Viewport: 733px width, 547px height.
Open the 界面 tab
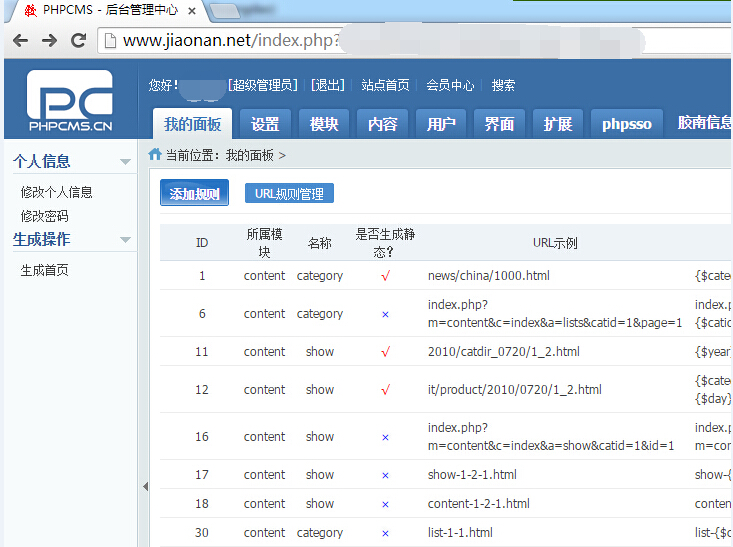(499, 124)
